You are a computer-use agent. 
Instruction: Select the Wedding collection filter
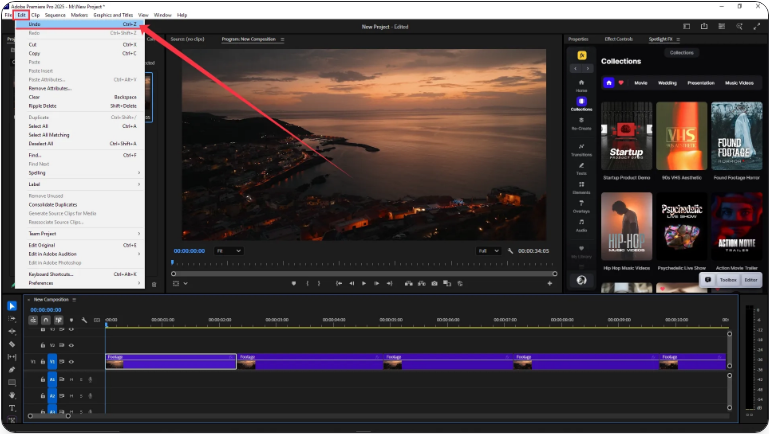point(668,83)
